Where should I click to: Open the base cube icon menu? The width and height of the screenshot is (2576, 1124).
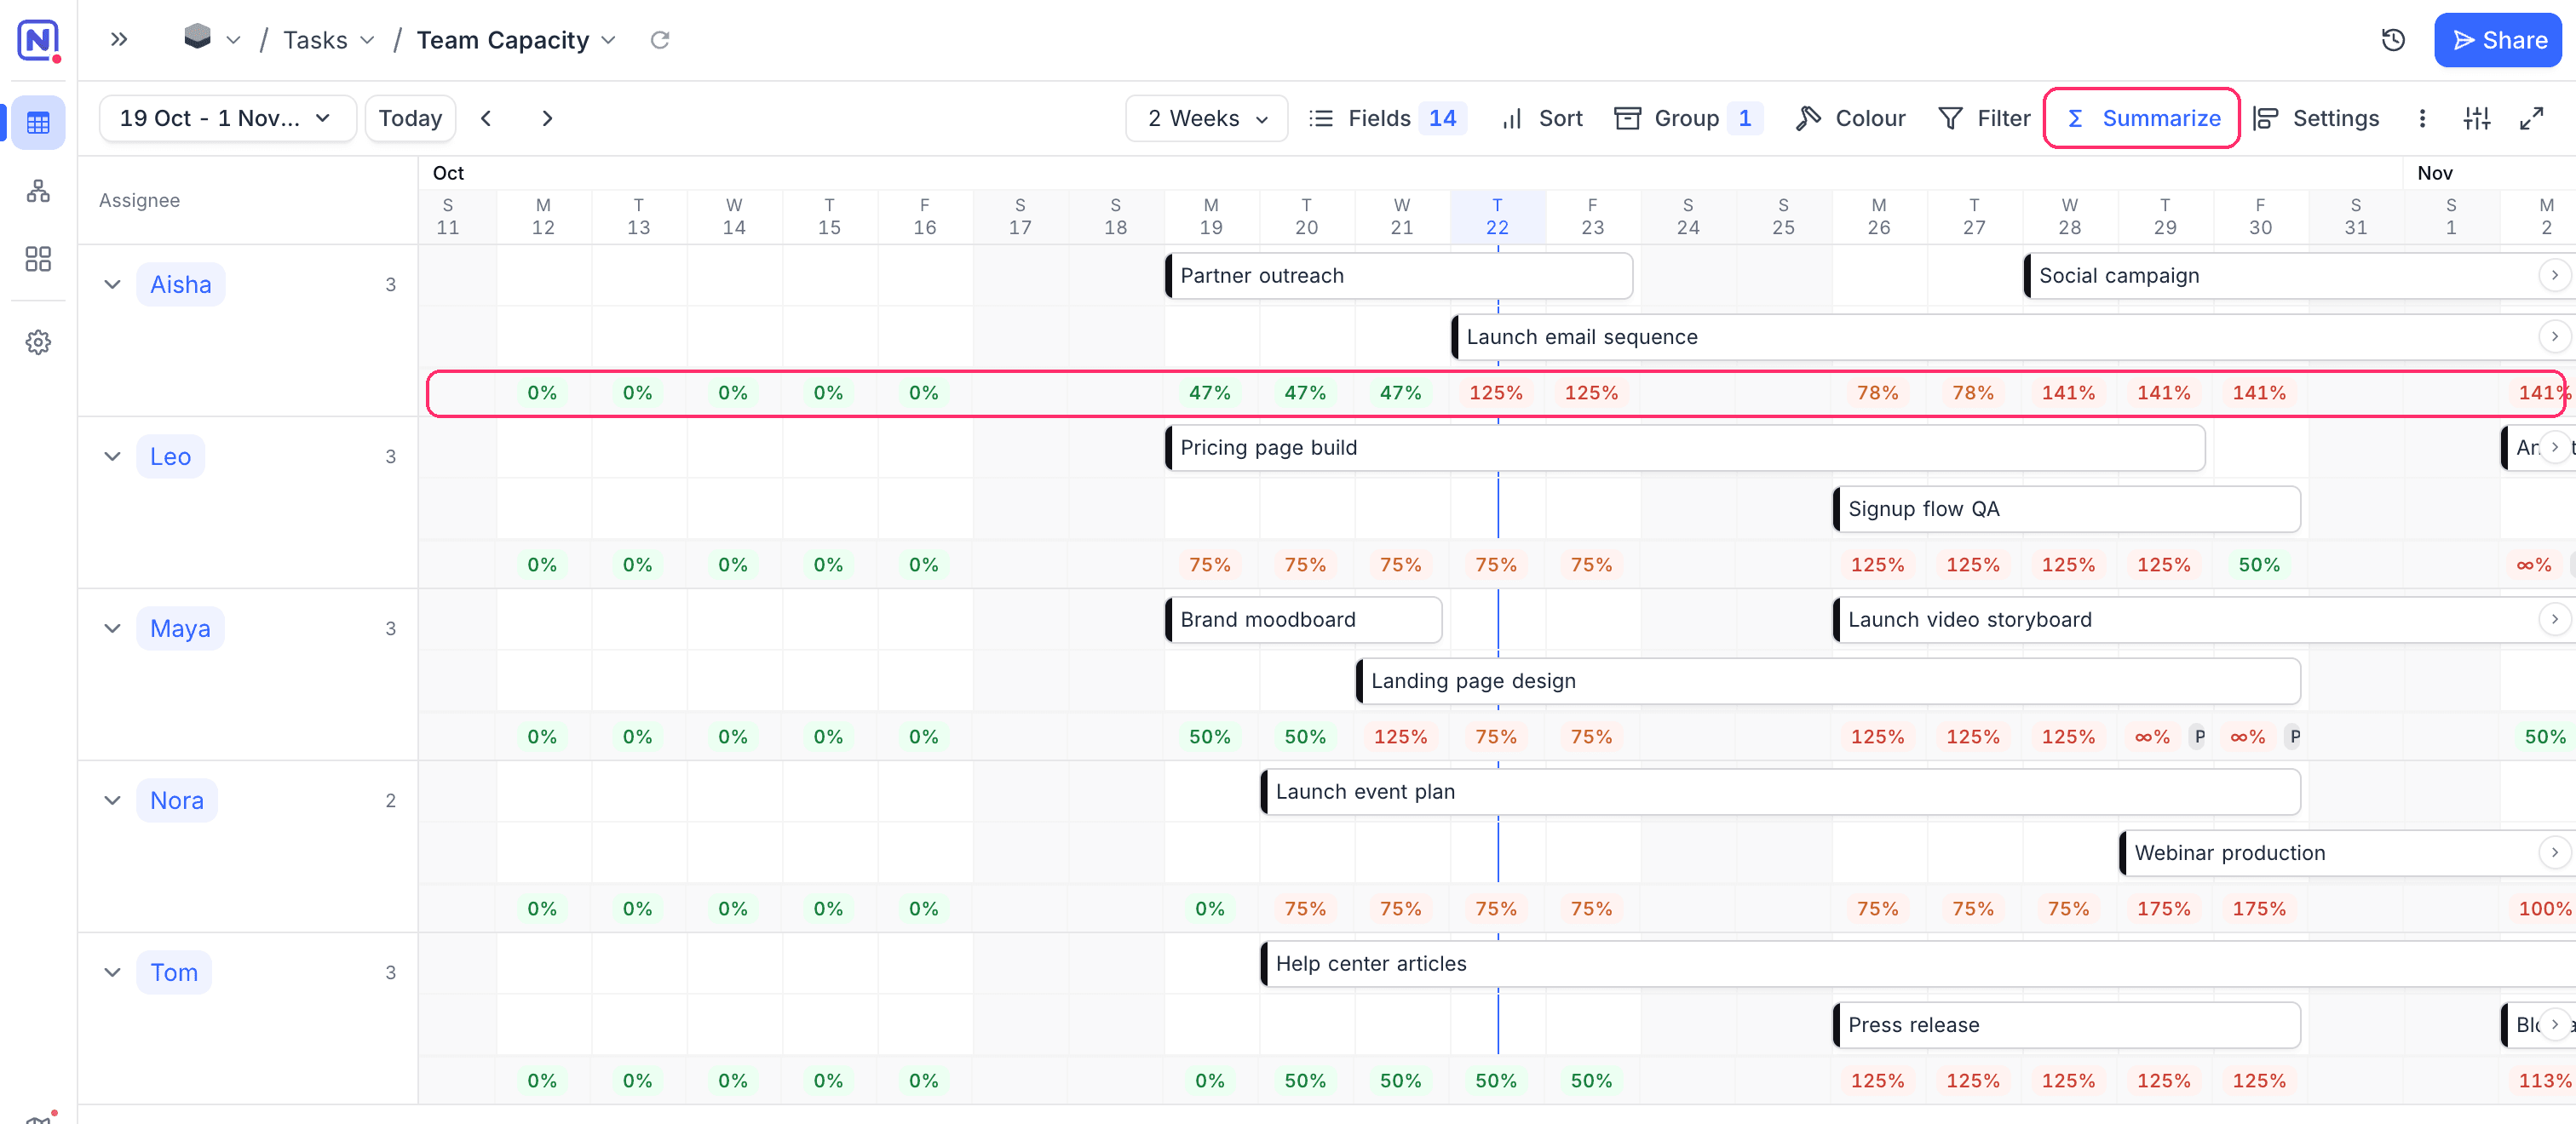211,39
